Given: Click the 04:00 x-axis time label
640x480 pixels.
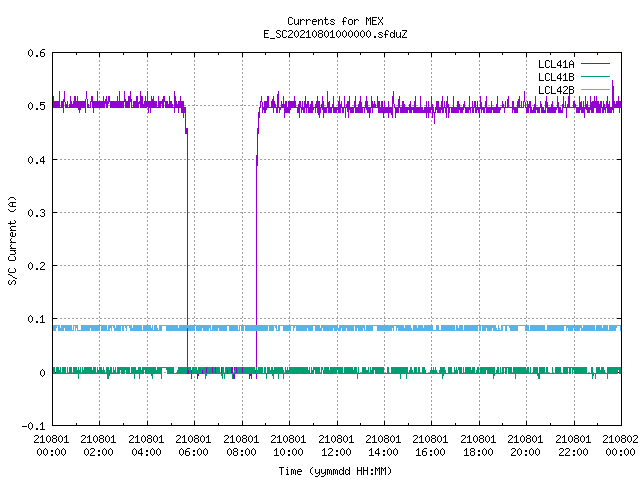Looking at the screenshot, I should point(146,452).
